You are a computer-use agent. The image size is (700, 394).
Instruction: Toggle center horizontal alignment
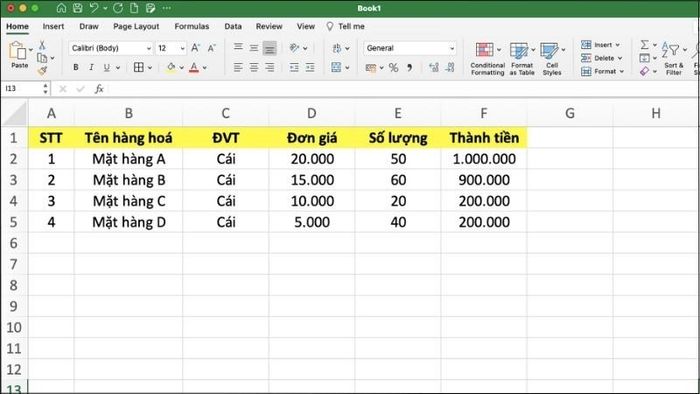click(x=254, y=67)
